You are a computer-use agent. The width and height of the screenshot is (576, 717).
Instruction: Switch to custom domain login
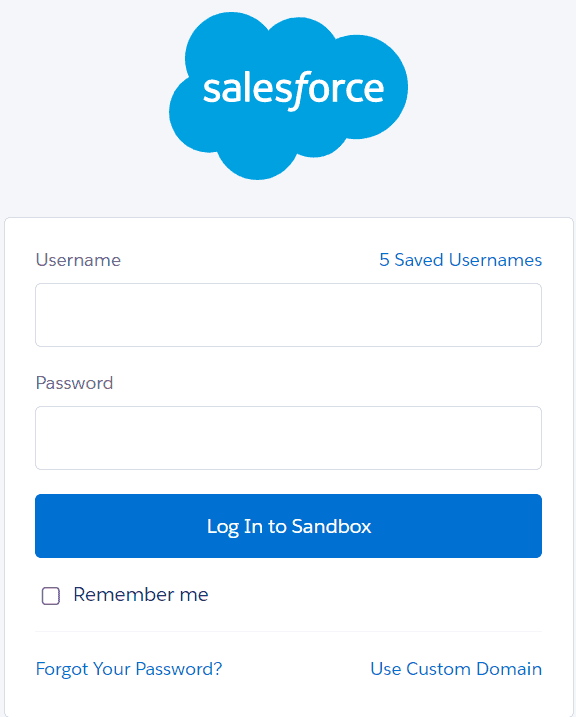[456, 669]
